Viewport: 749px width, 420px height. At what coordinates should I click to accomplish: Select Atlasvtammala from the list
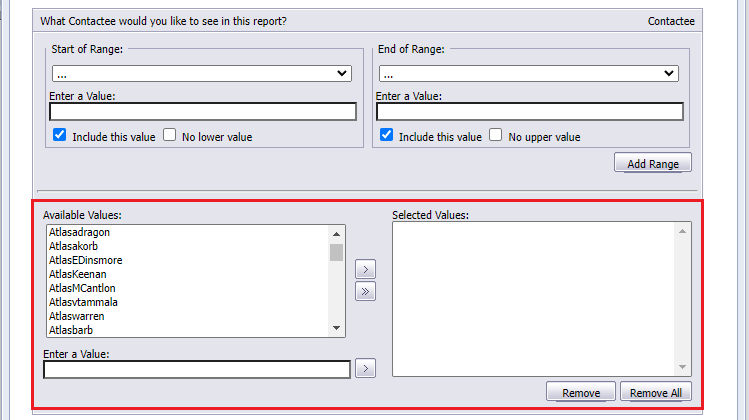(x=83, y=302)
